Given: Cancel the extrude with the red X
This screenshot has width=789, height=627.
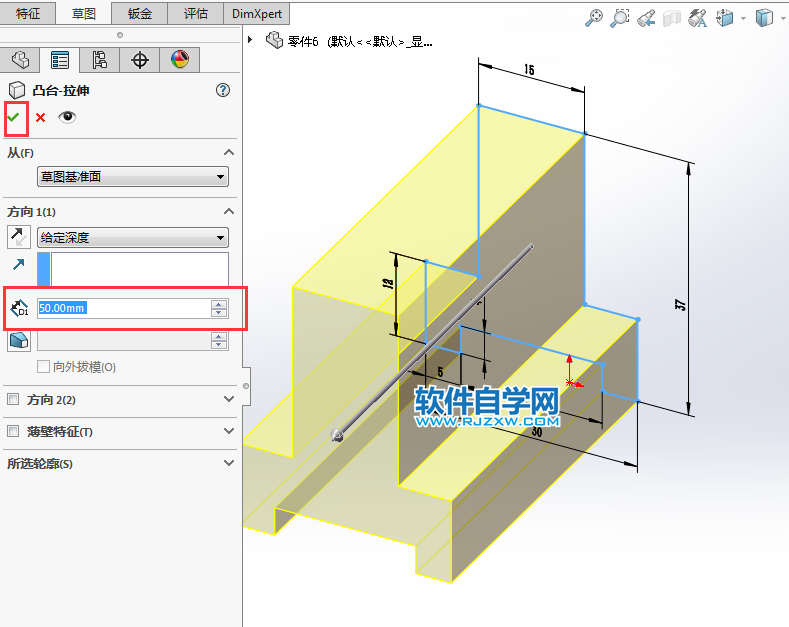Looking at the screenshot, I should pos(40,118).
